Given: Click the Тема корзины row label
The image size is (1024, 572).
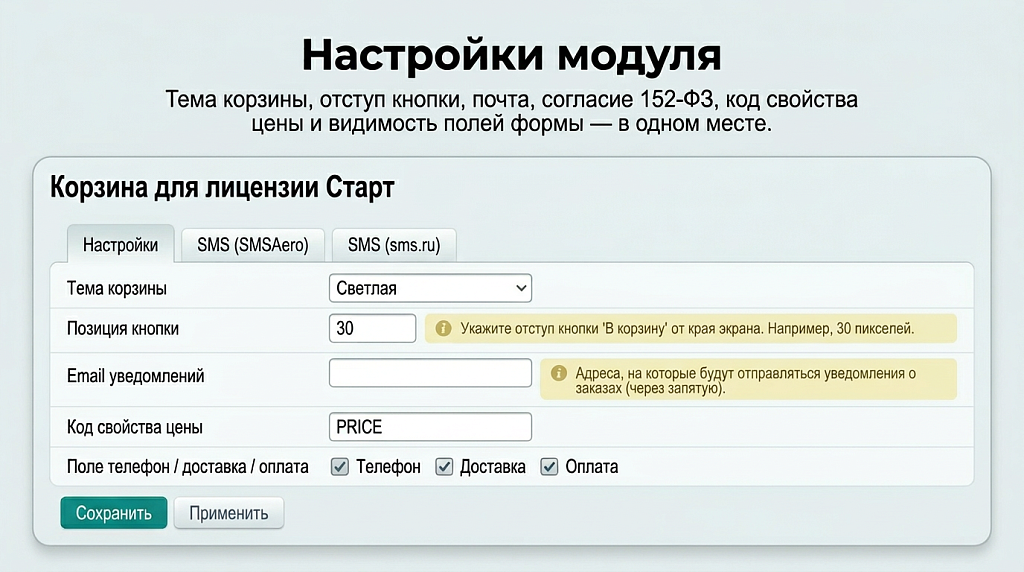Looking at the screenshot, I should click(117, 288).
